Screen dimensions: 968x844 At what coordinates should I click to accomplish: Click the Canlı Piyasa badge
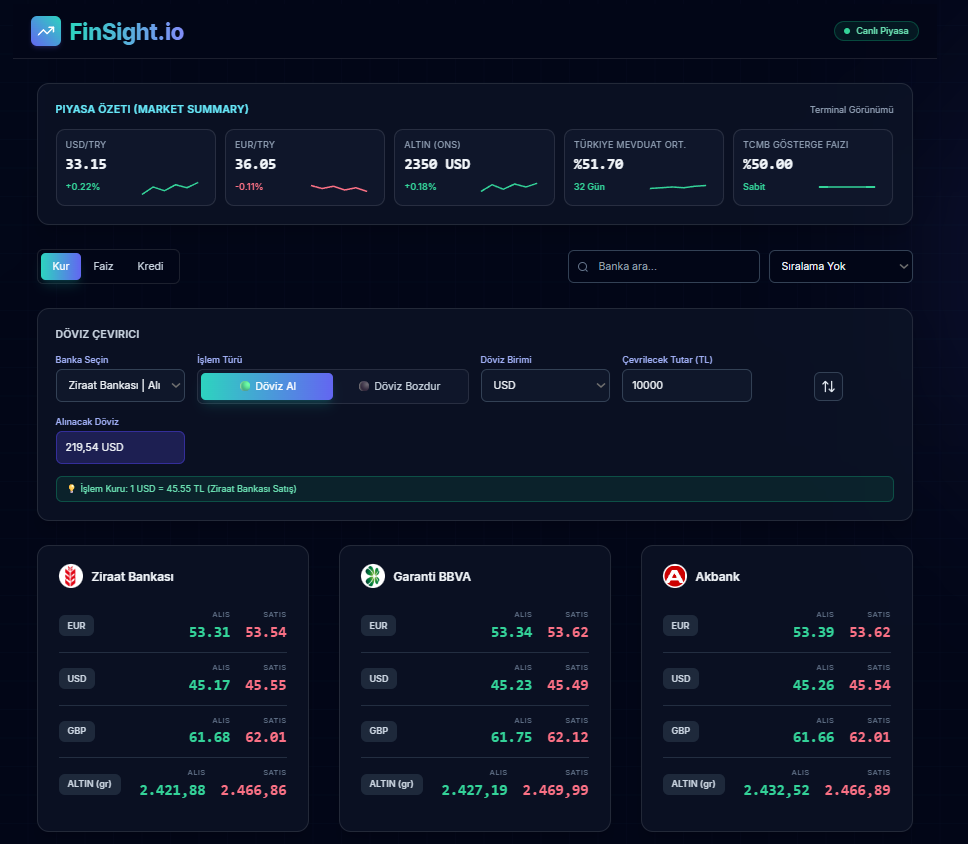click(x=876, y=31)
